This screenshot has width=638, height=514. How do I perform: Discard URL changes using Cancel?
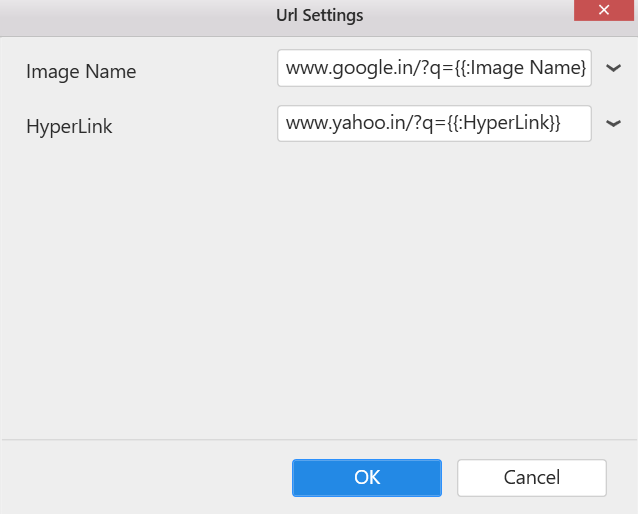pyautogui.click(x=532, y=478)
